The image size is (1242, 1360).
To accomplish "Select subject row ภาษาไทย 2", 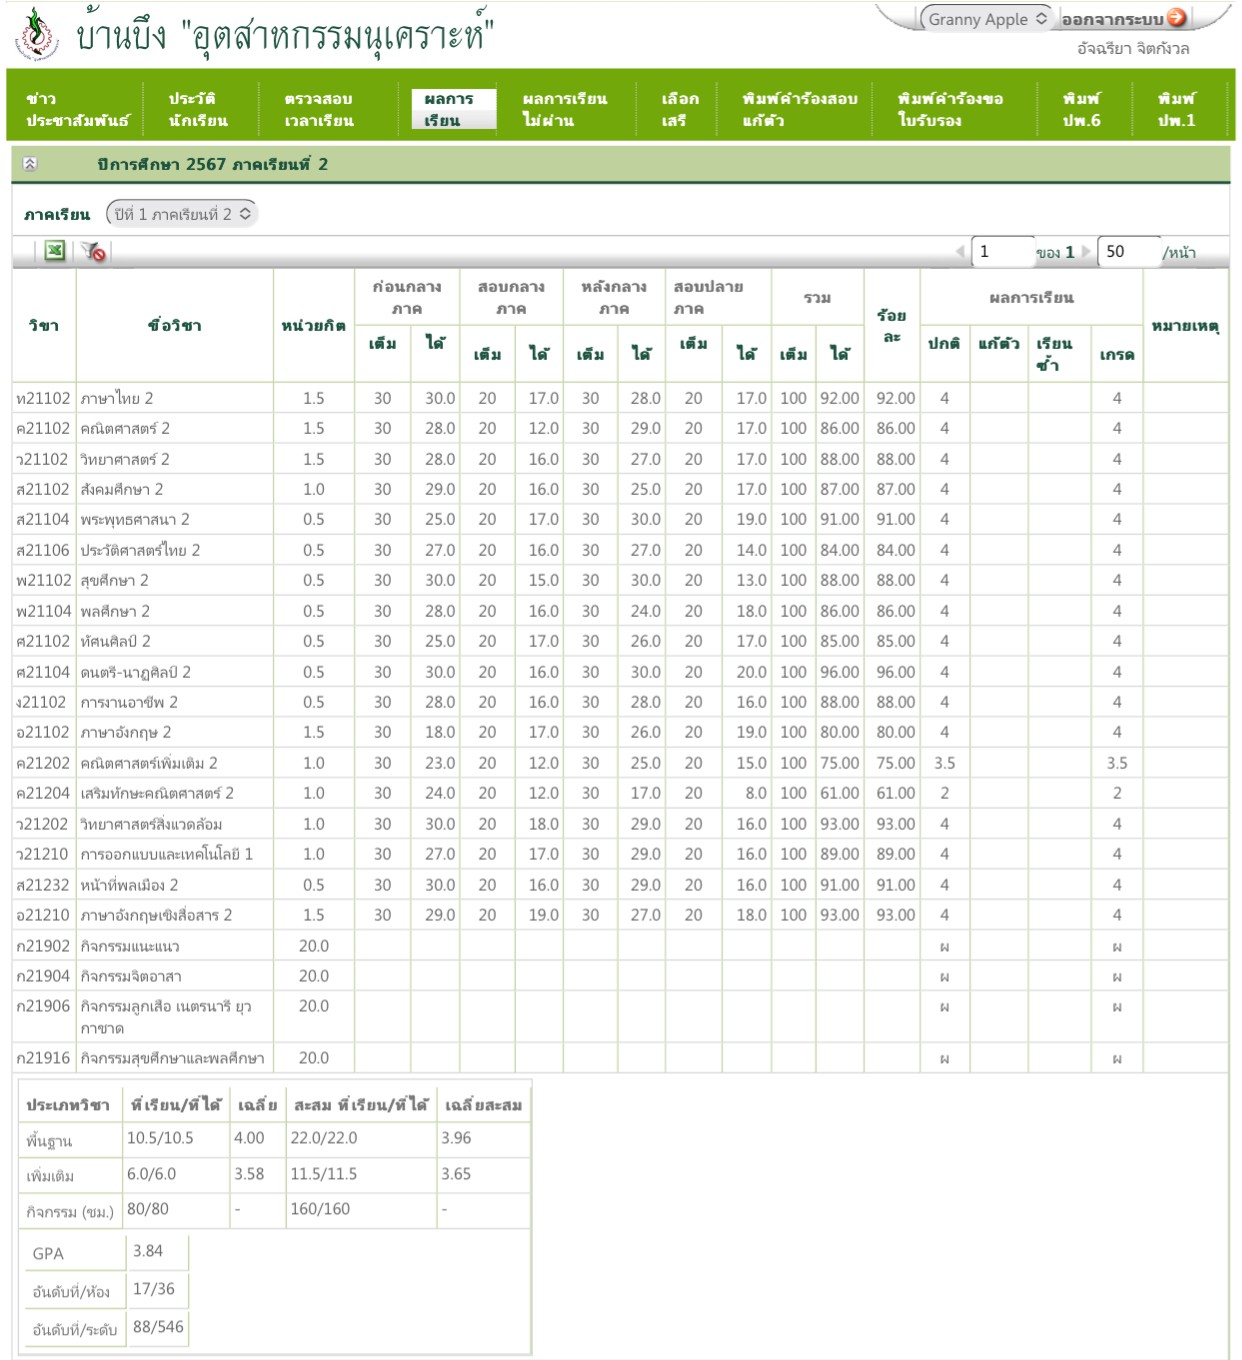I will tap(620, 398).
